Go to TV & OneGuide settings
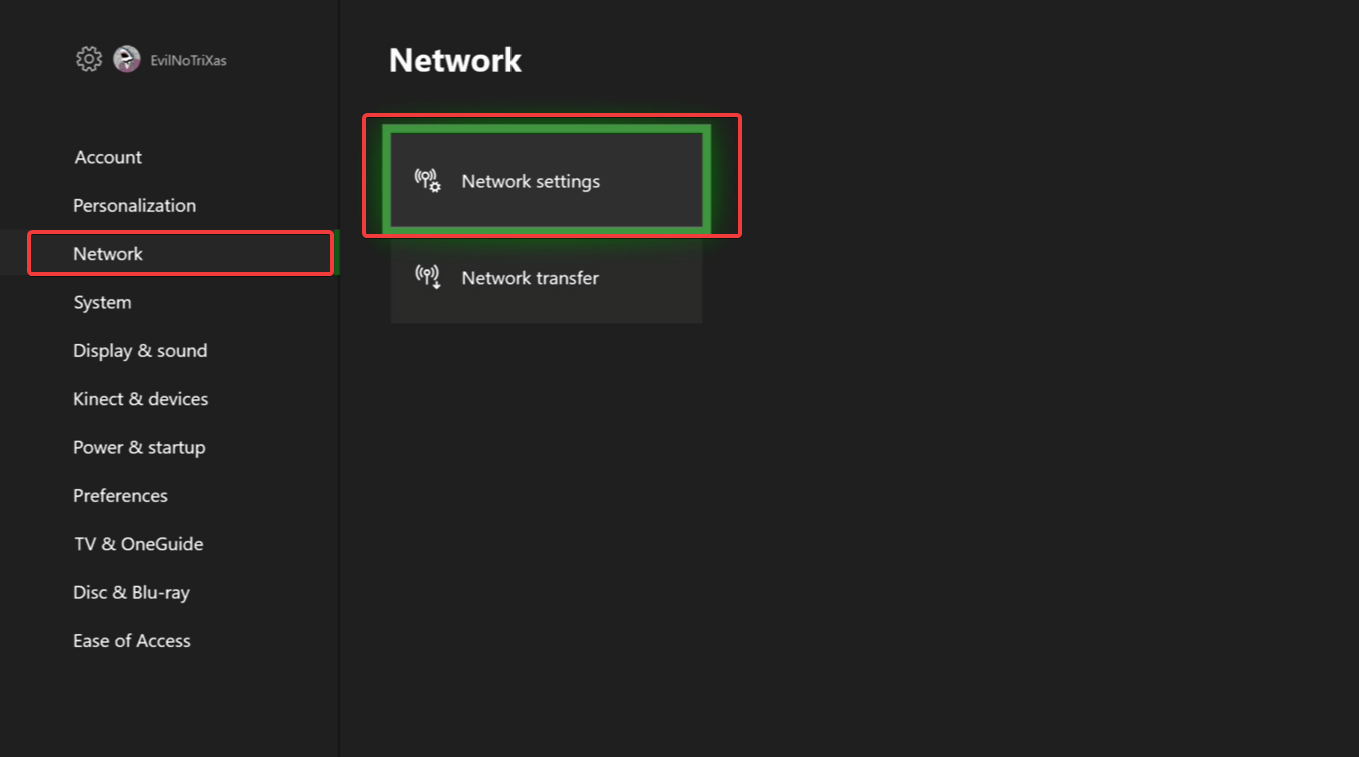The image size is (1359, 757). [x=138, y=544]
